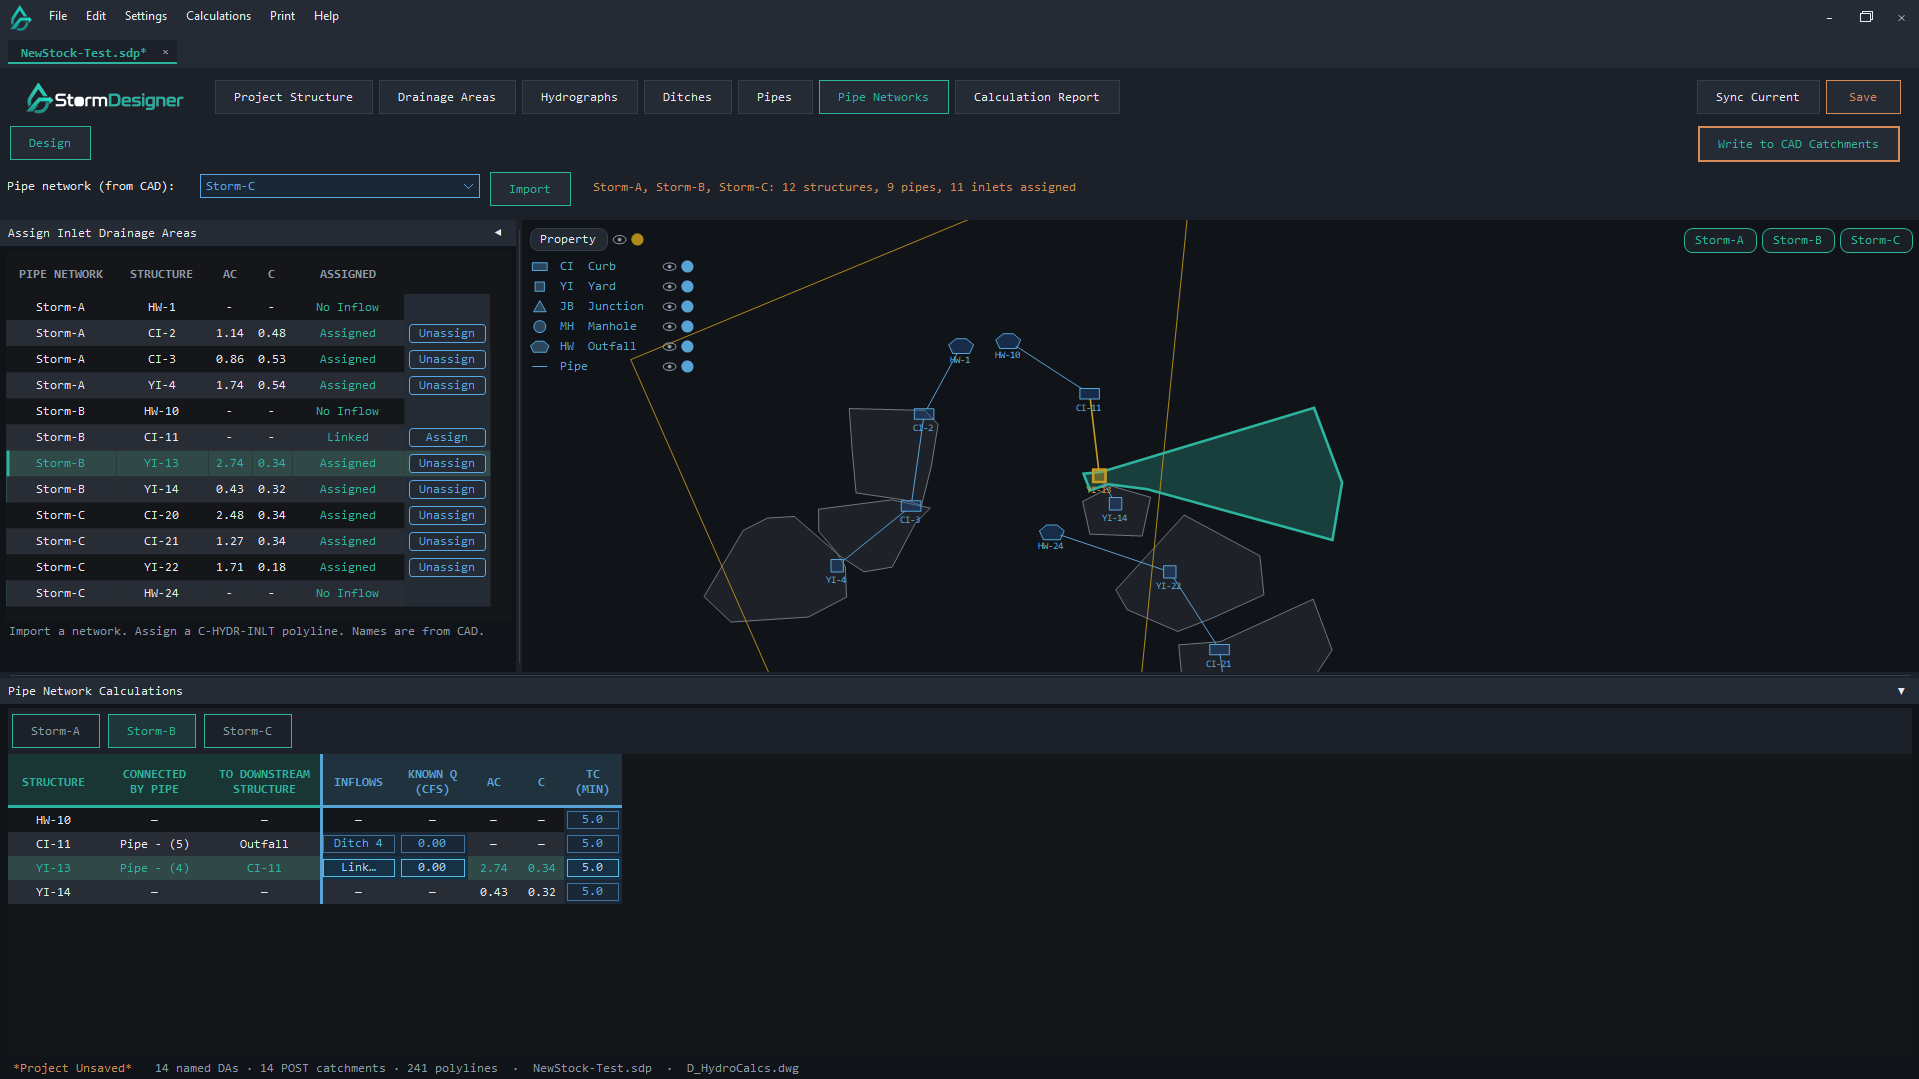
Task: Toggle Curb inlet visibility eye
Action: (x=669, y=267)
